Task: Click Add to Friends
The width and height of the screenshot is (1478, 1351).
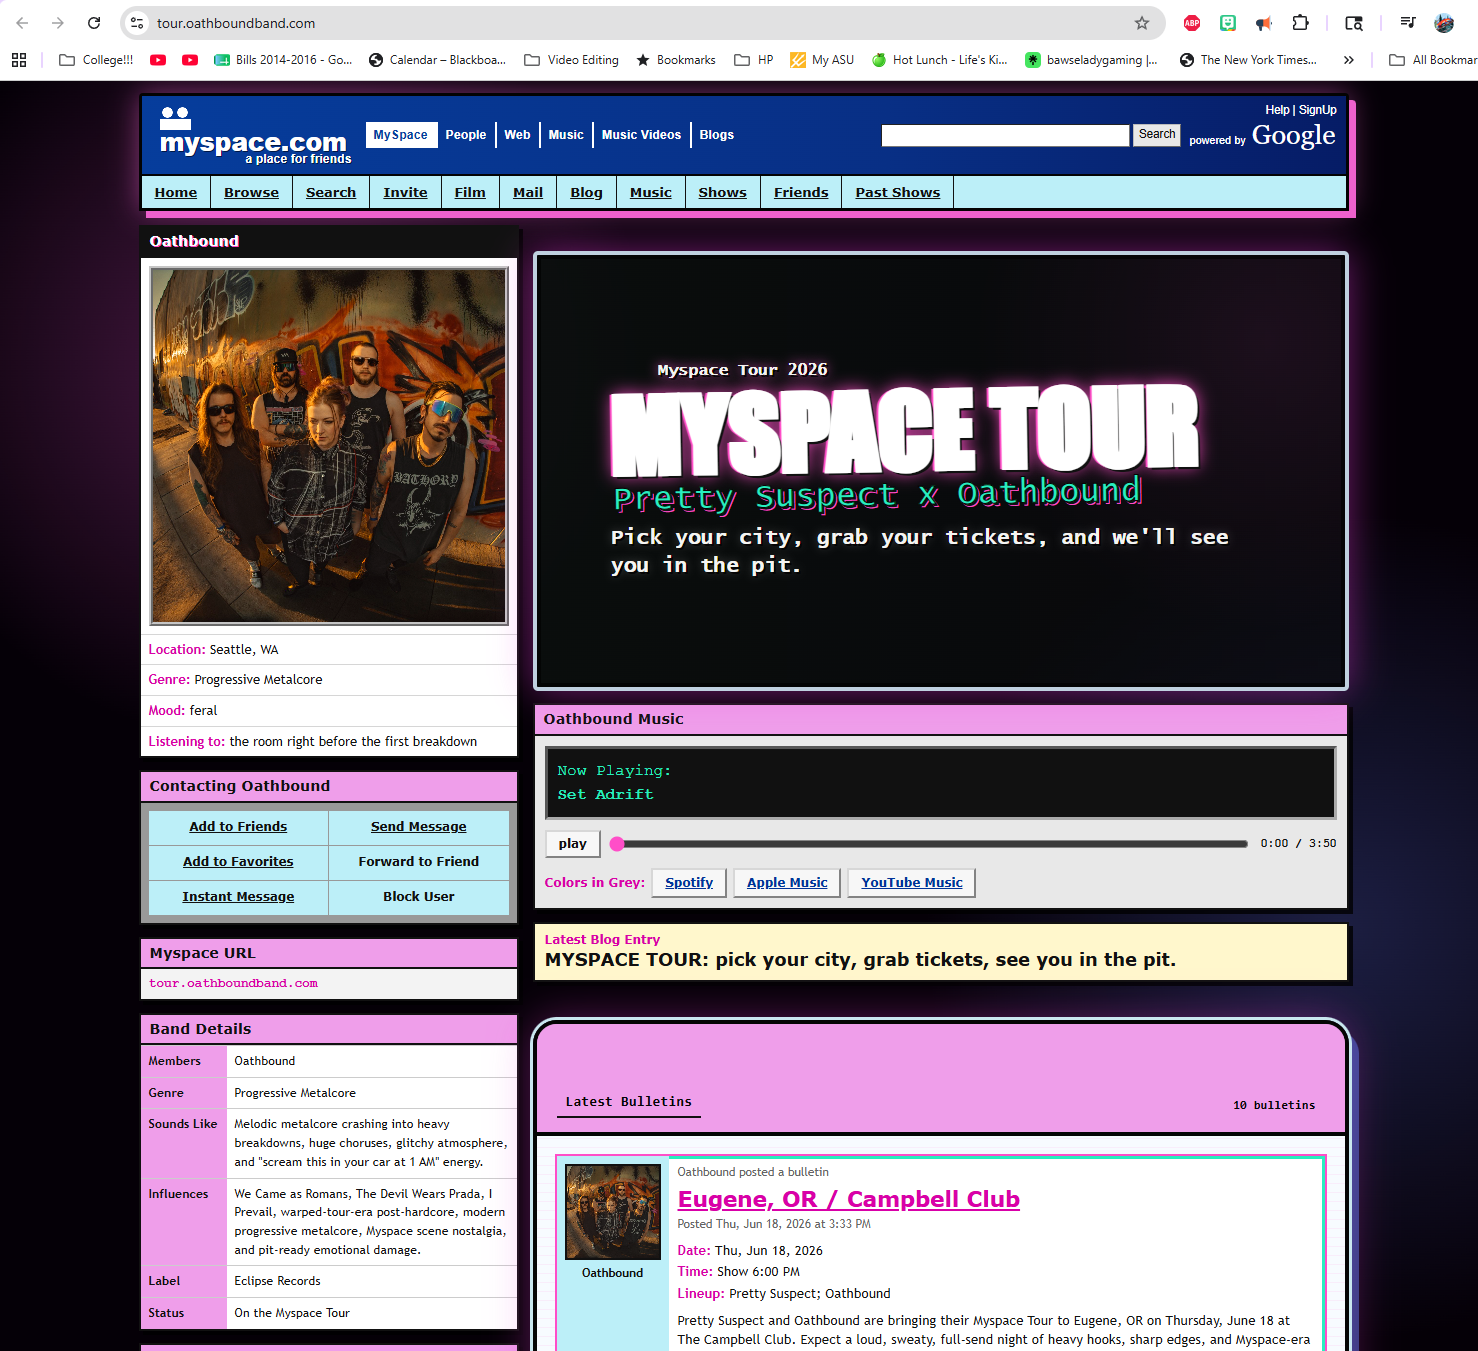Action: 238,827
